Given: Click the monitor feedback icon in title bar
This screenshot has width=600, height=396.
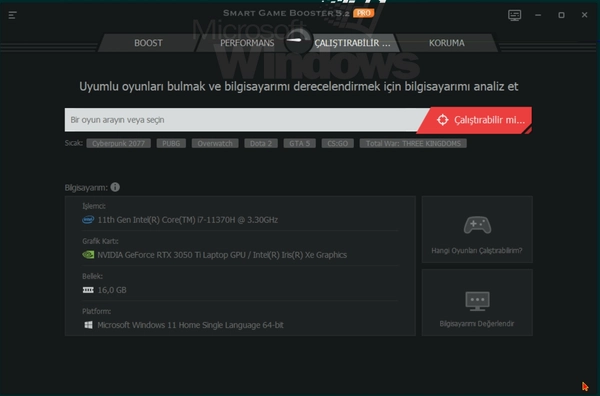Looking at the screenshot, I should click(514, 15).
